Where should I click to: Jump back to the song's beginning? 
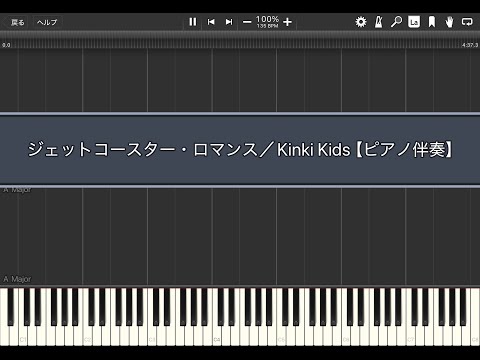pos(211,22)
